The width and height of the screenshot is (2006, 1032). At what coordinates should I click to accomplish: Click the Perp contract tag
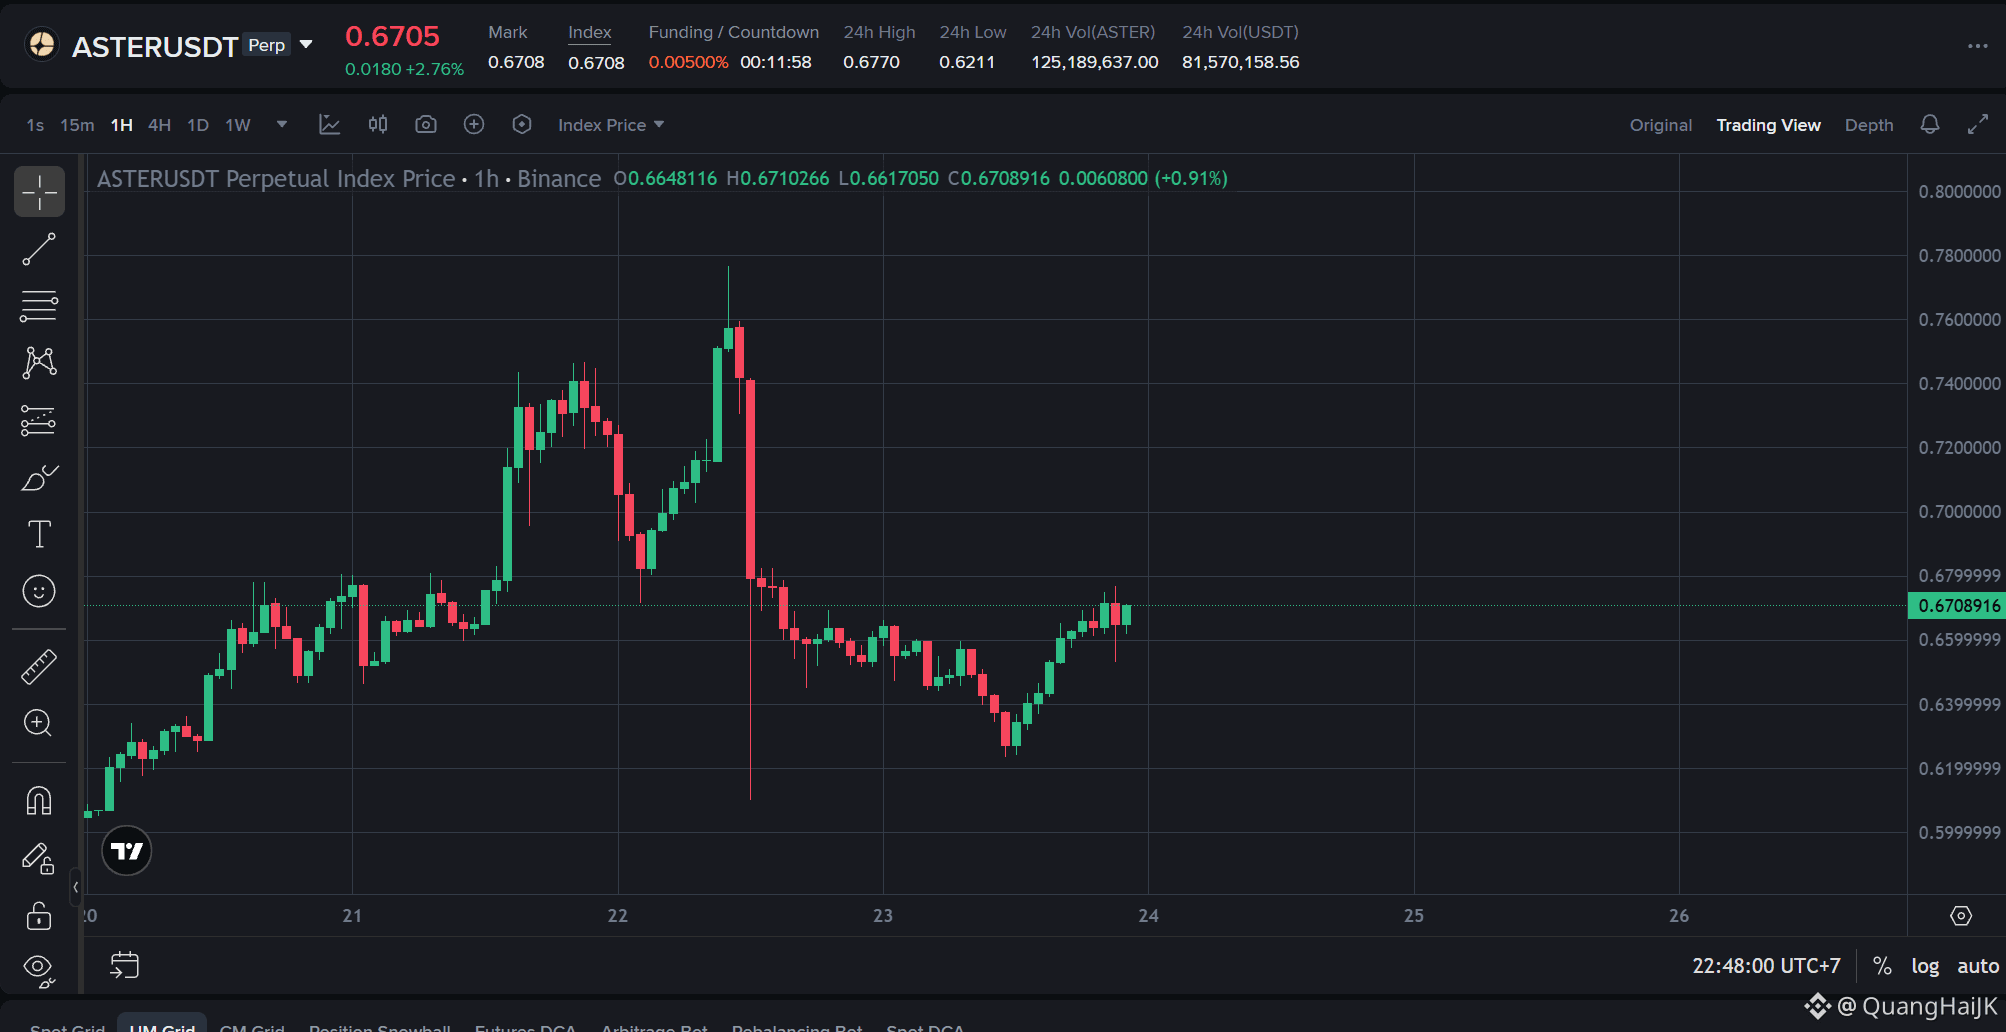coord(267,45)
